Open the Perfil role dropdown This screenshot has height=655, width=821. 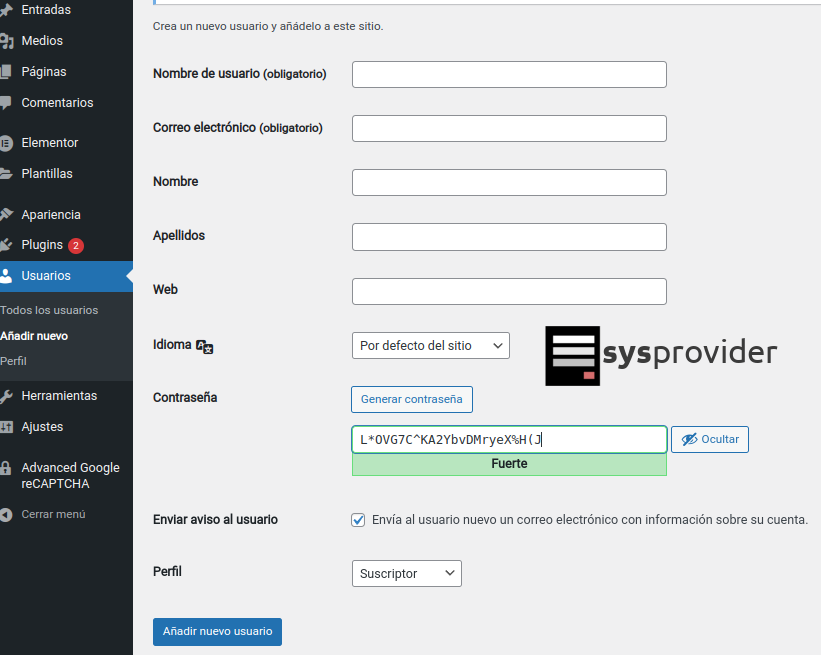[406, 574]
